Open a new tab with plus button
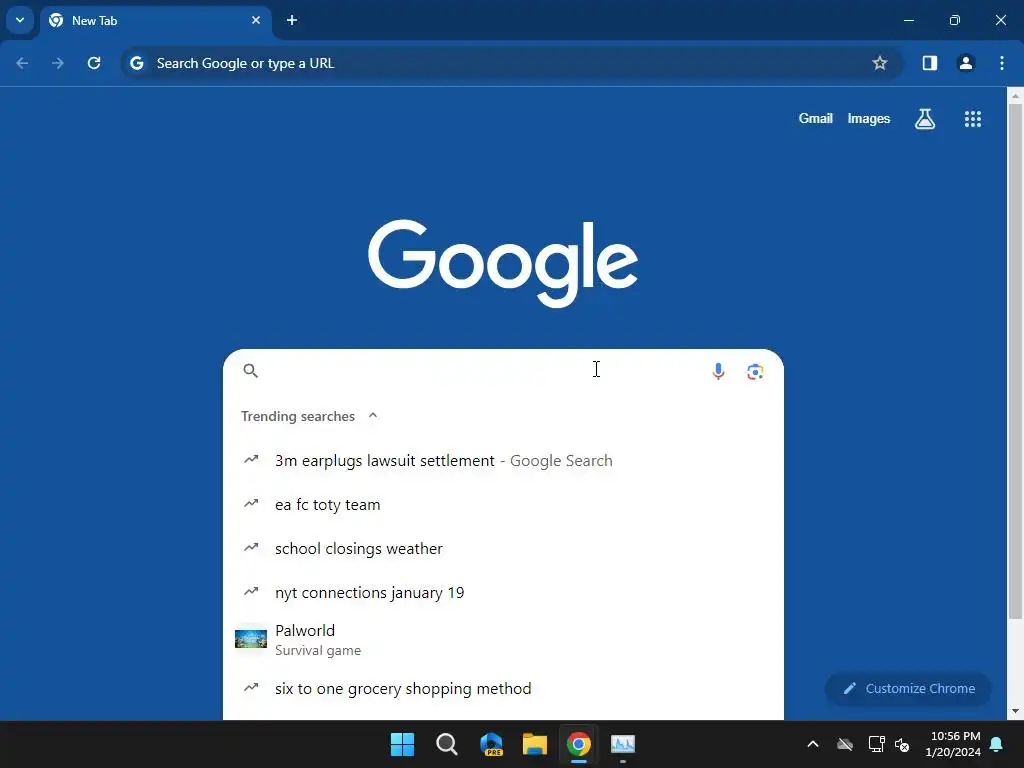 [292, 20]
